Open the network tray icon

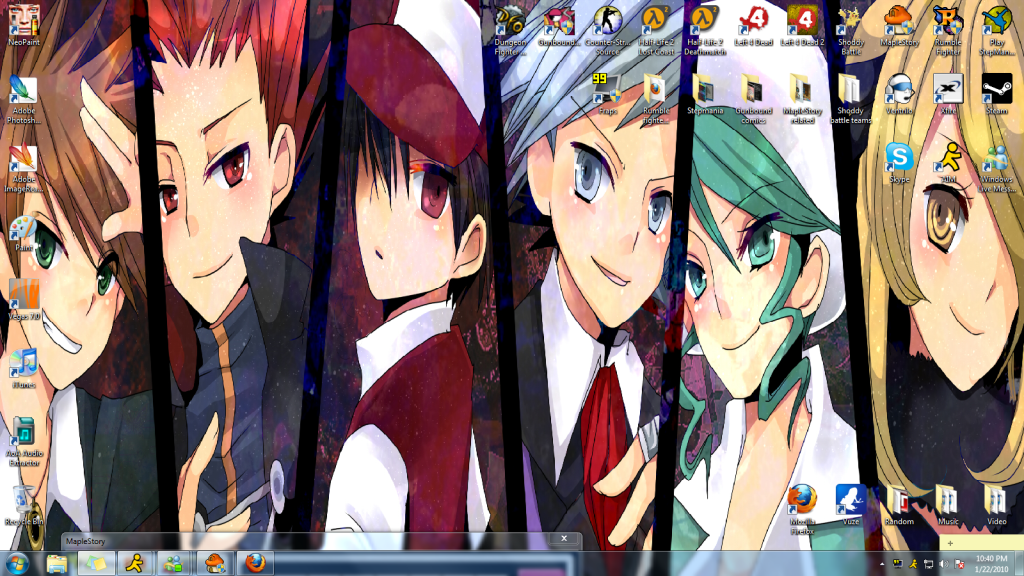point(929,564)
